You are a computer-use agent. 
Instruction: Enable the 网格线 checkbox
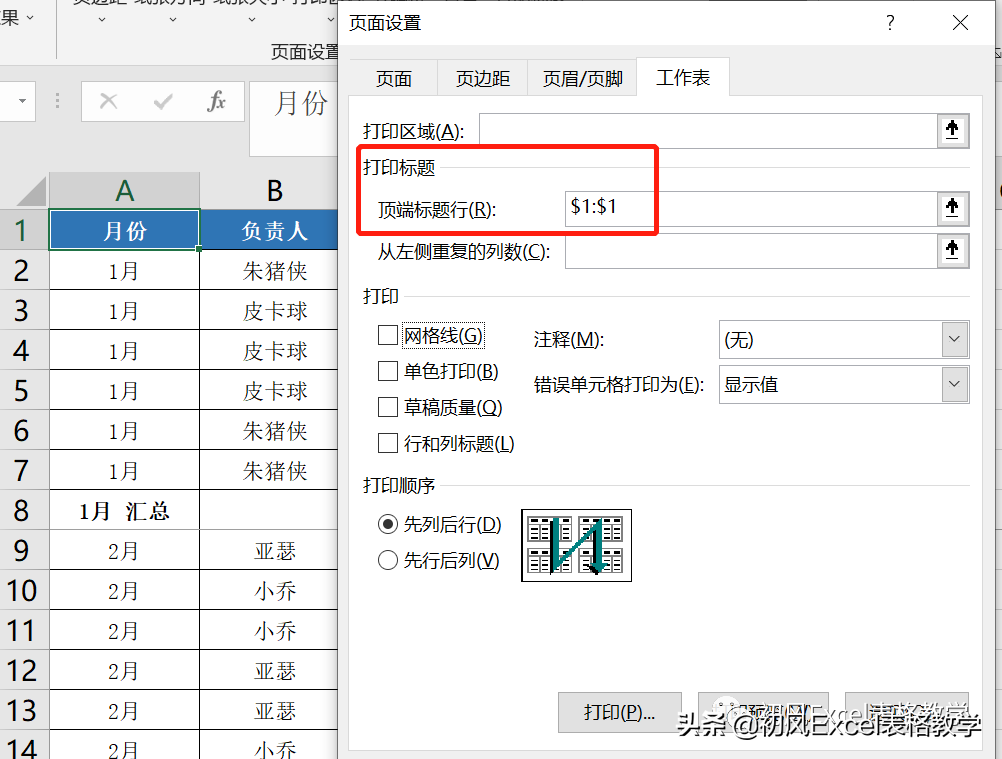(x=388, y=335)
